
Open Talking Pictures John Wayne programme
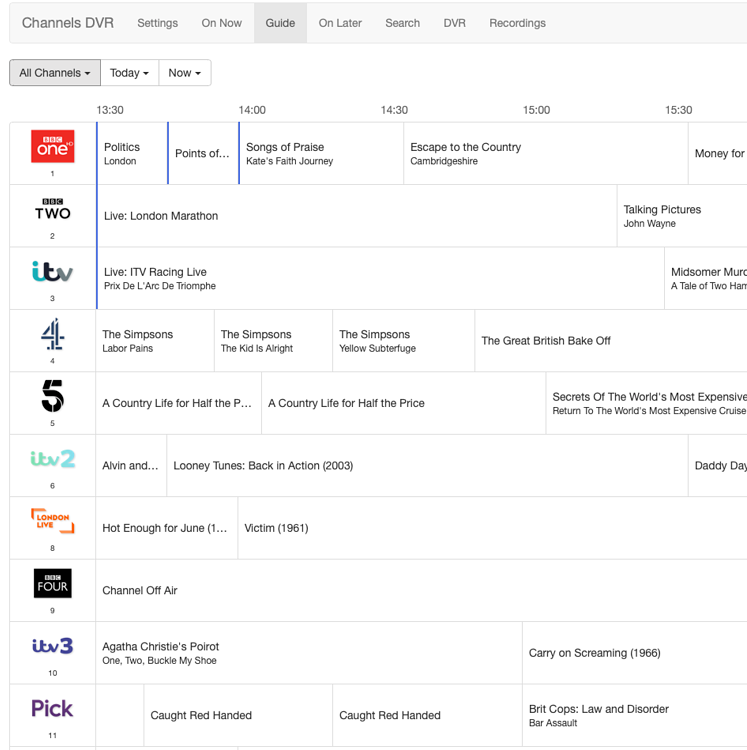pyautogui.click(x=682, y=216)
